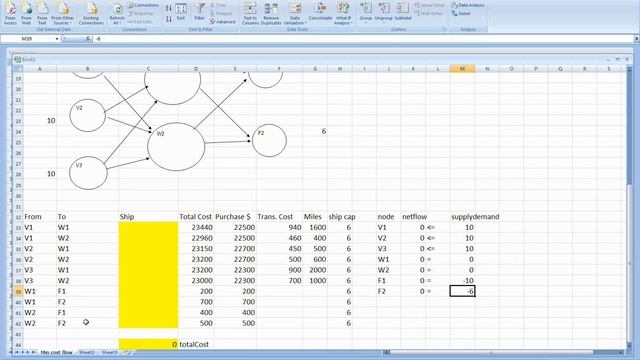
Task: Click the Name Box showing M39
Action: point(27,39)
